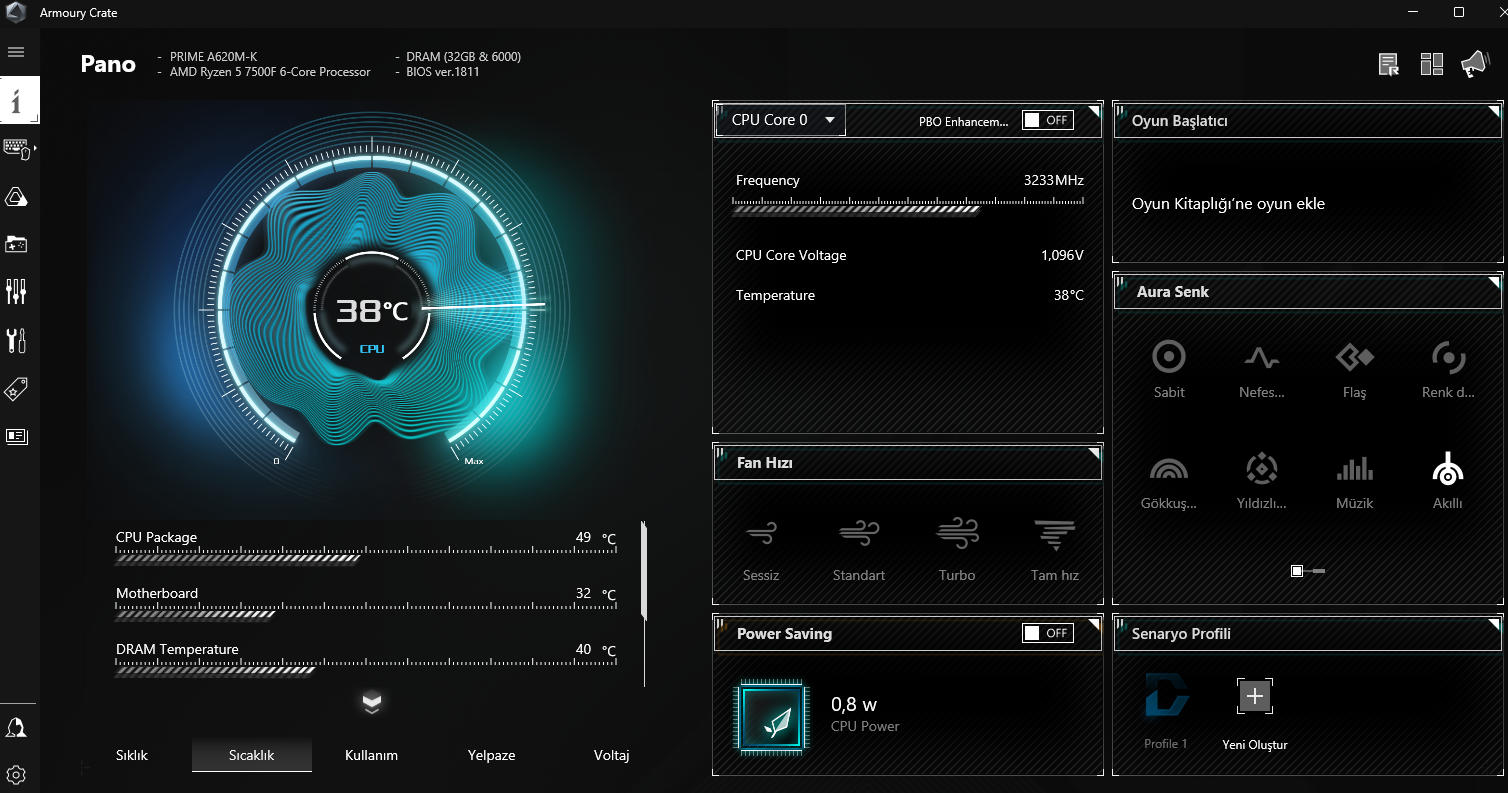This screenshot has width=1508, height=793.
Task: Open the News page icon in sidebar
Action: 16,436
